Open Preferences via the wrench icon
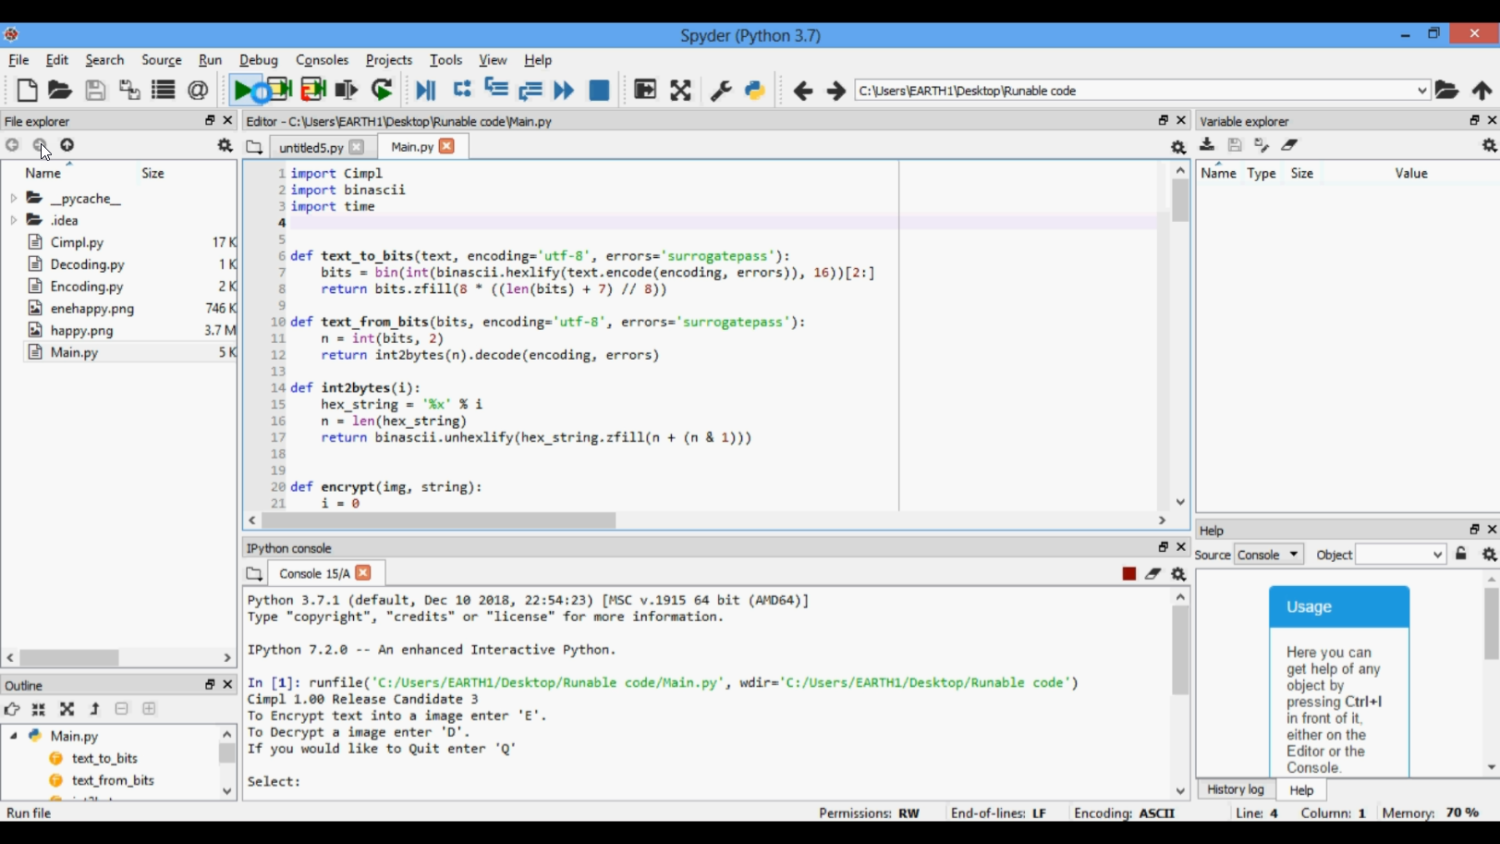The width and height of the screenshot is (1500, 844). [720, 90]
